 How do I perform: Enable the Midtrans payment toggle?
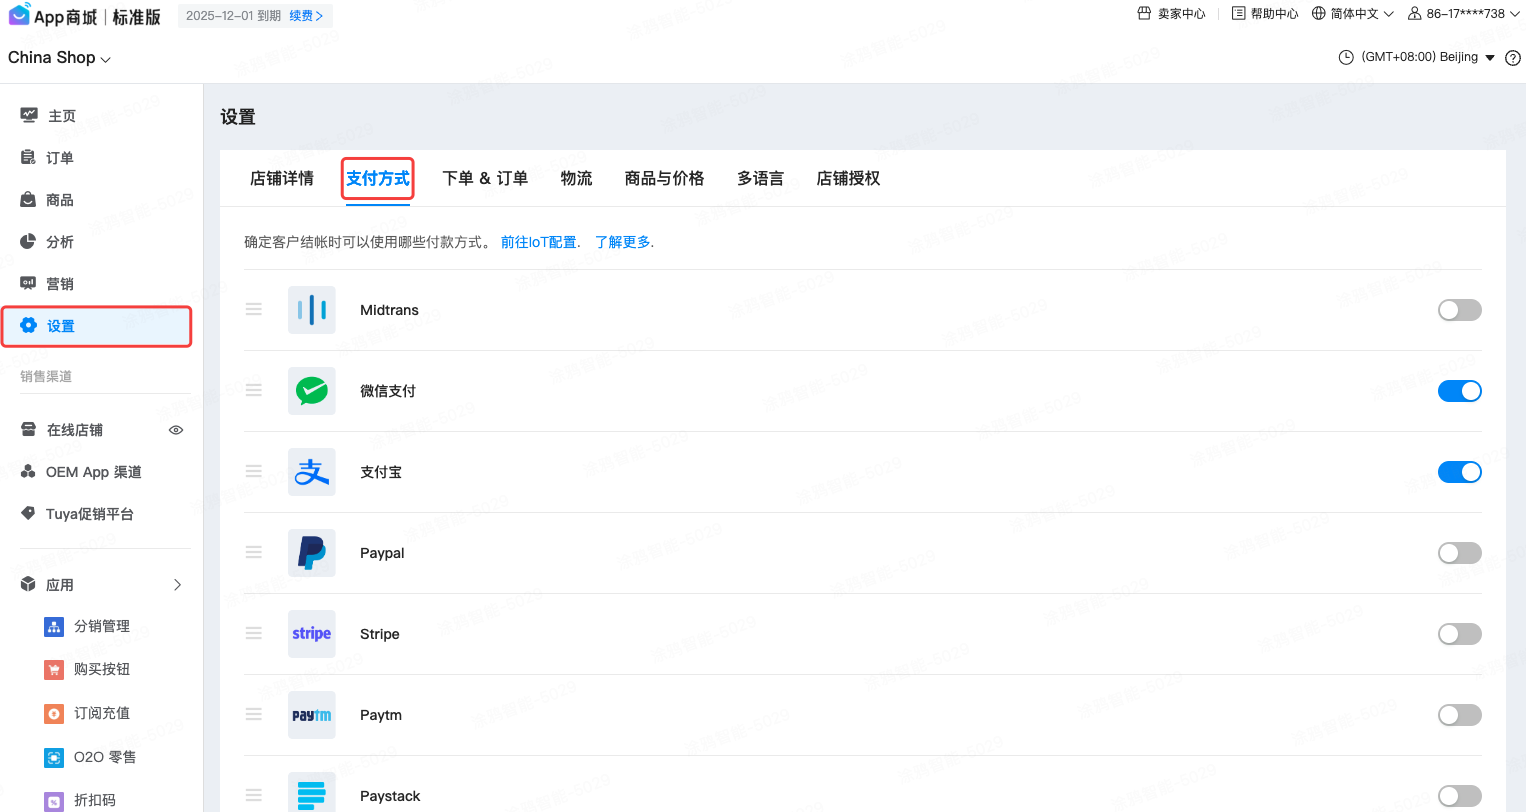coord(1459,310)
